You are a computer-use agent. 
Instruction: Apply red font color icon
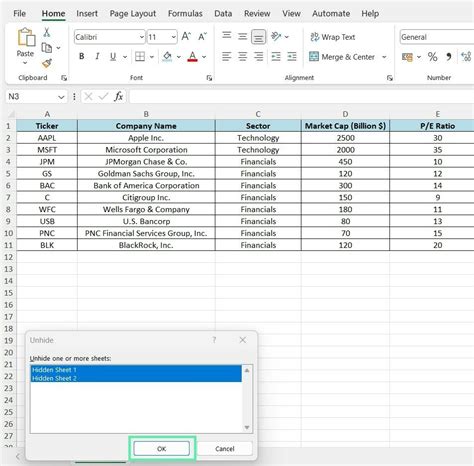[x=192, y=57]
